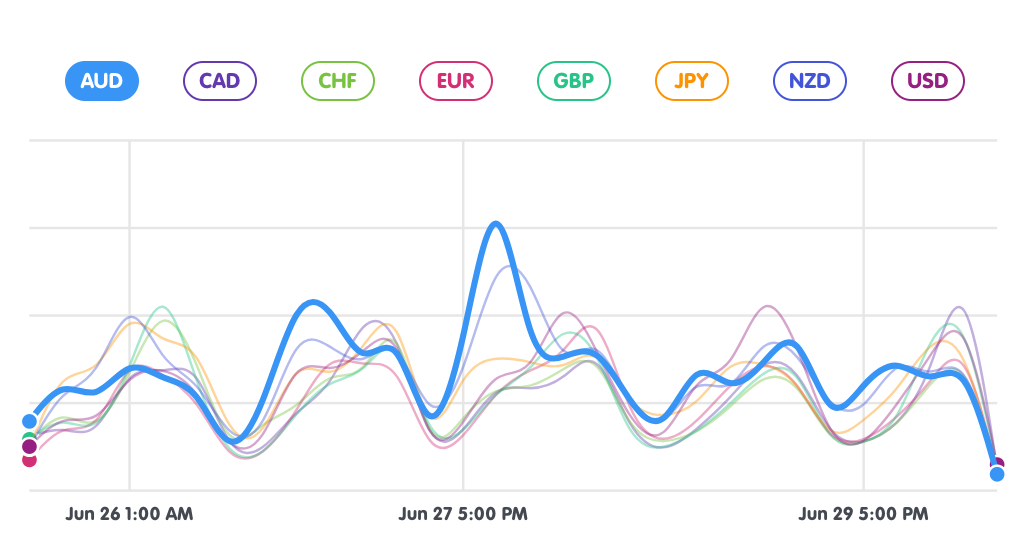Enable the JPY currency line
This screenshot has width=1020, height=550.
pyautogui.click(x=692, y=81)
